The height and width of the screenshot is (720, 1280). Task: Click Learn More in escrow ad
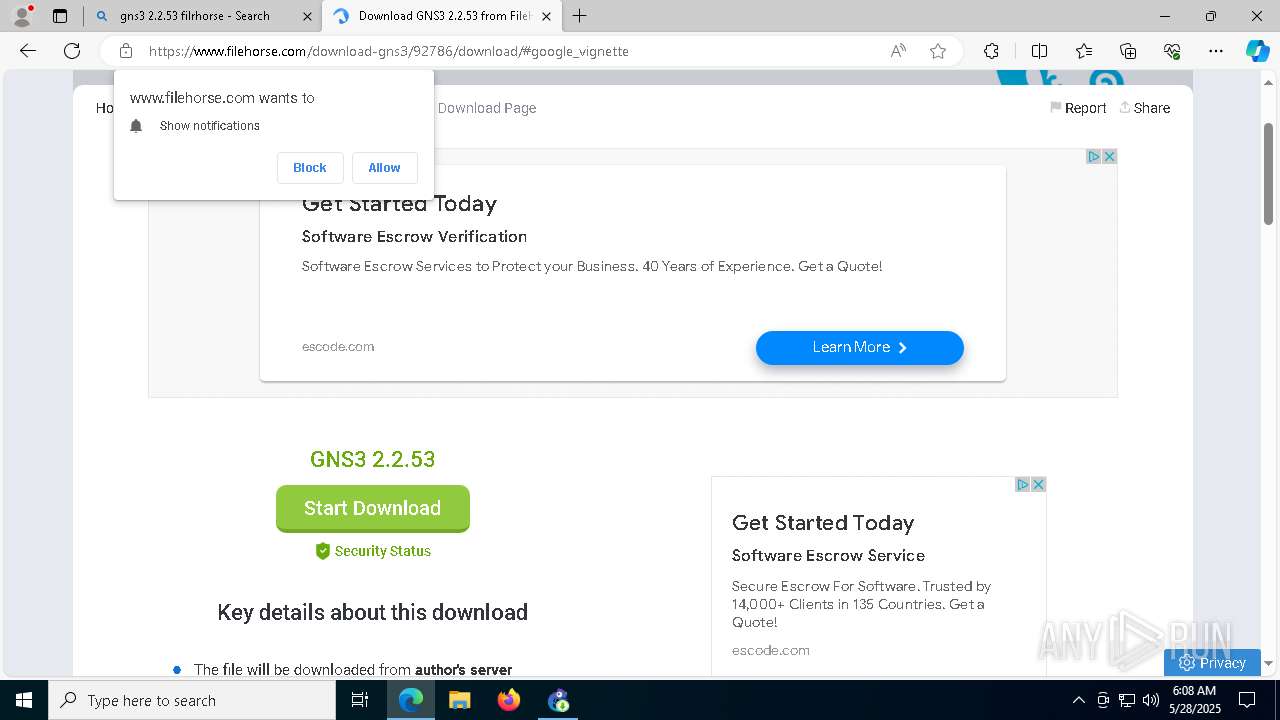(860, 347)
